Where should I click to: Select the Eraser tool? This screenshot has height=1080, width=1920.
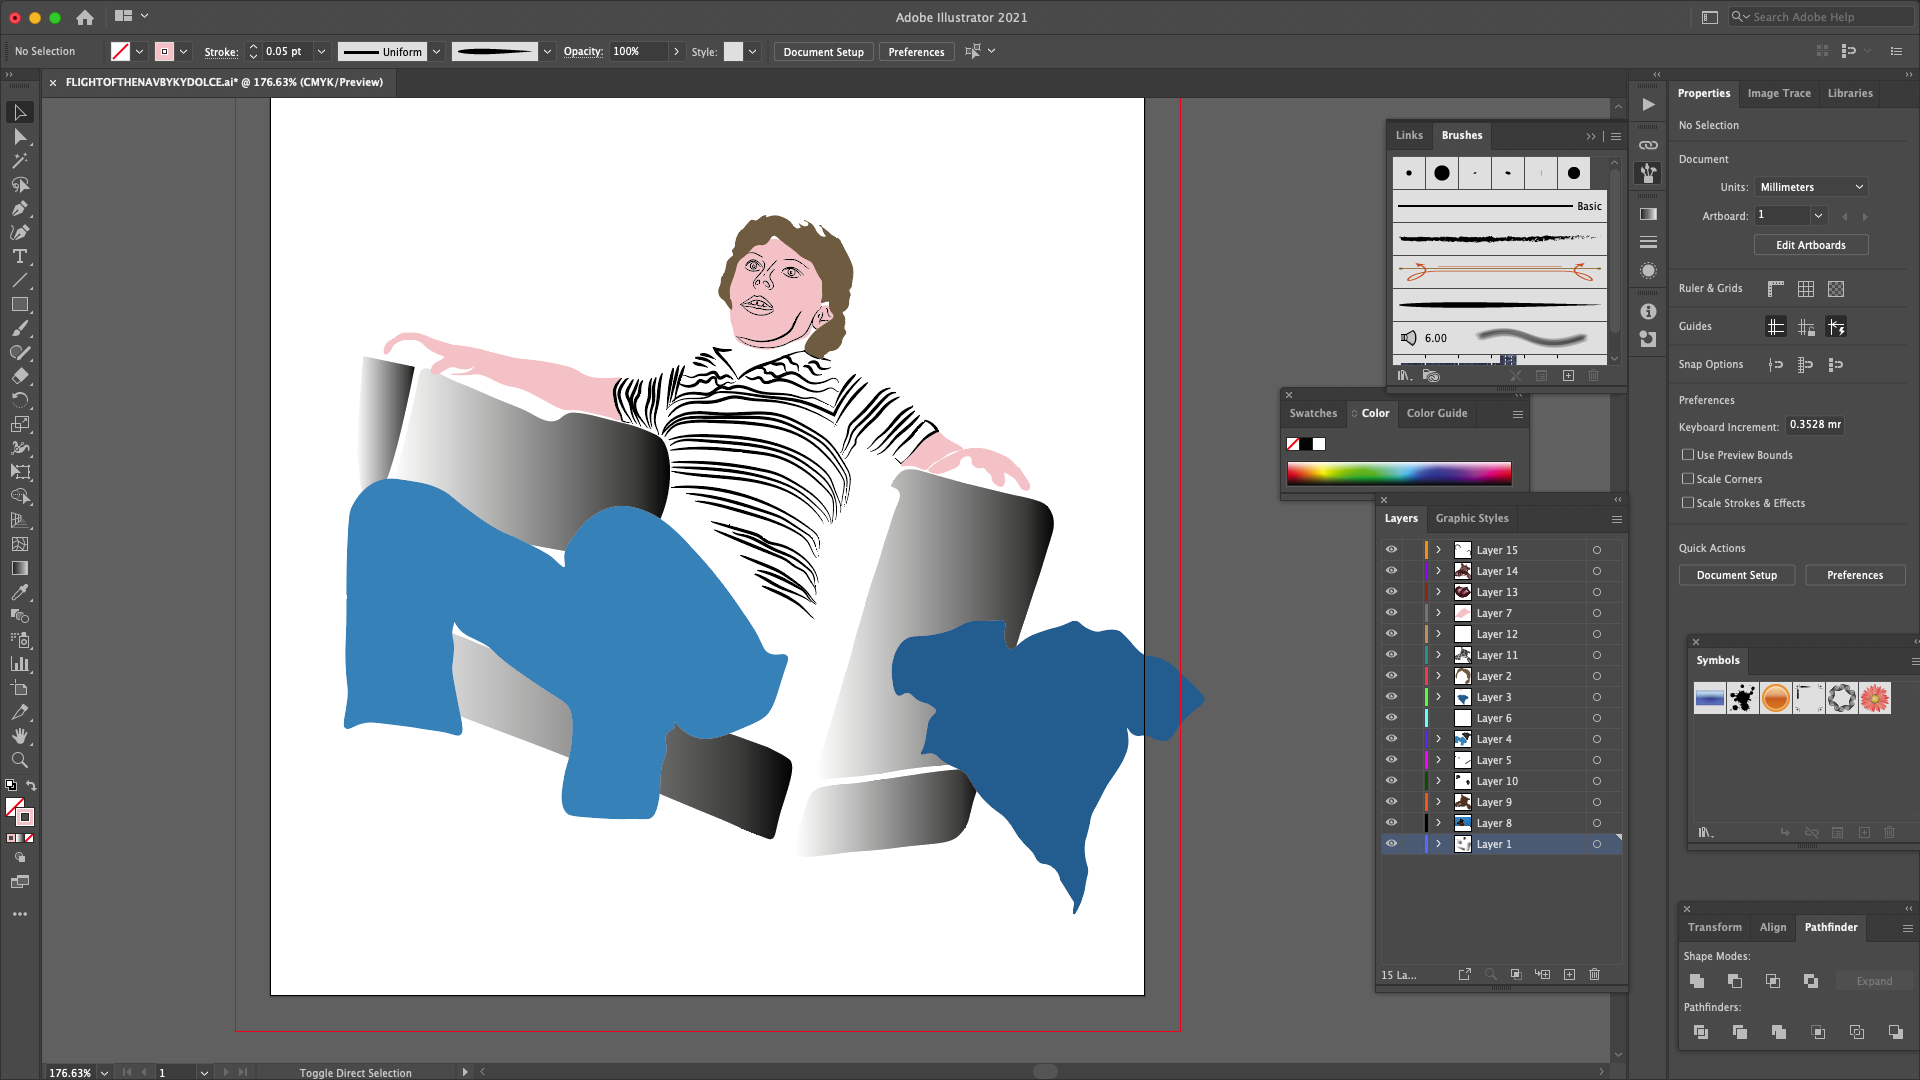pos(20,377)
